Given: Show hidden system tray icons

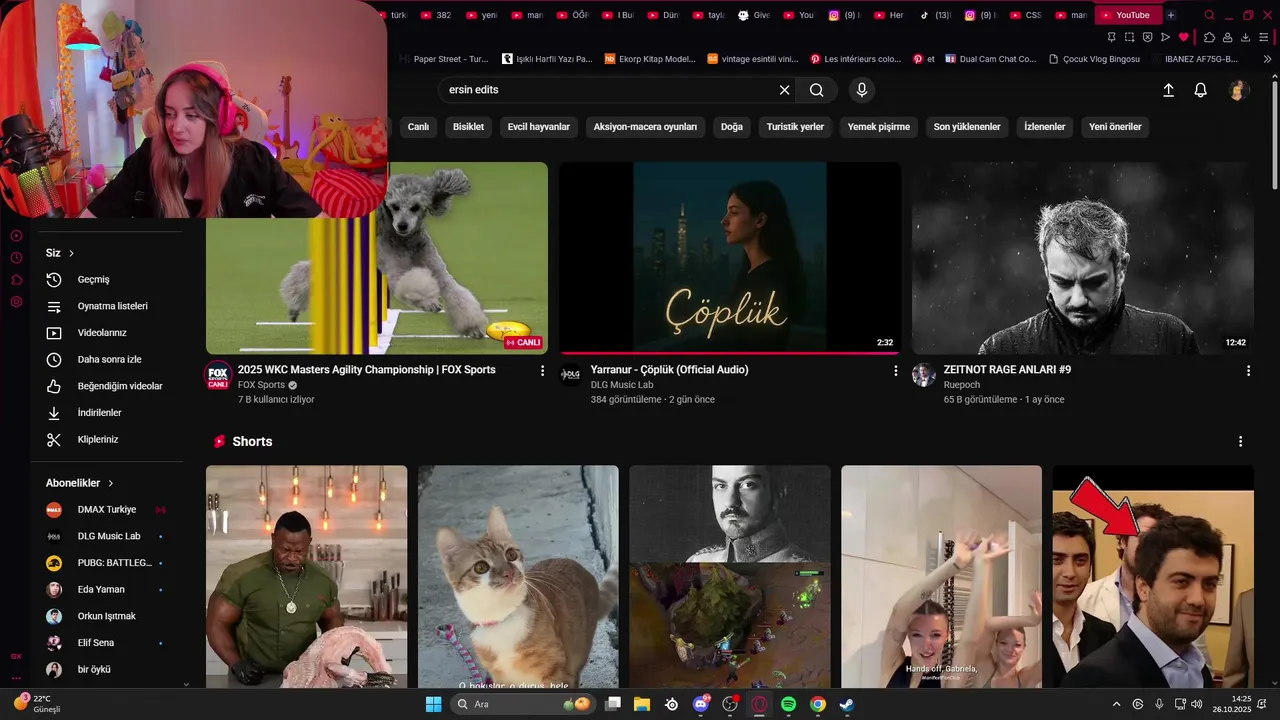Looking at the screenshot, I should 1116,704.
